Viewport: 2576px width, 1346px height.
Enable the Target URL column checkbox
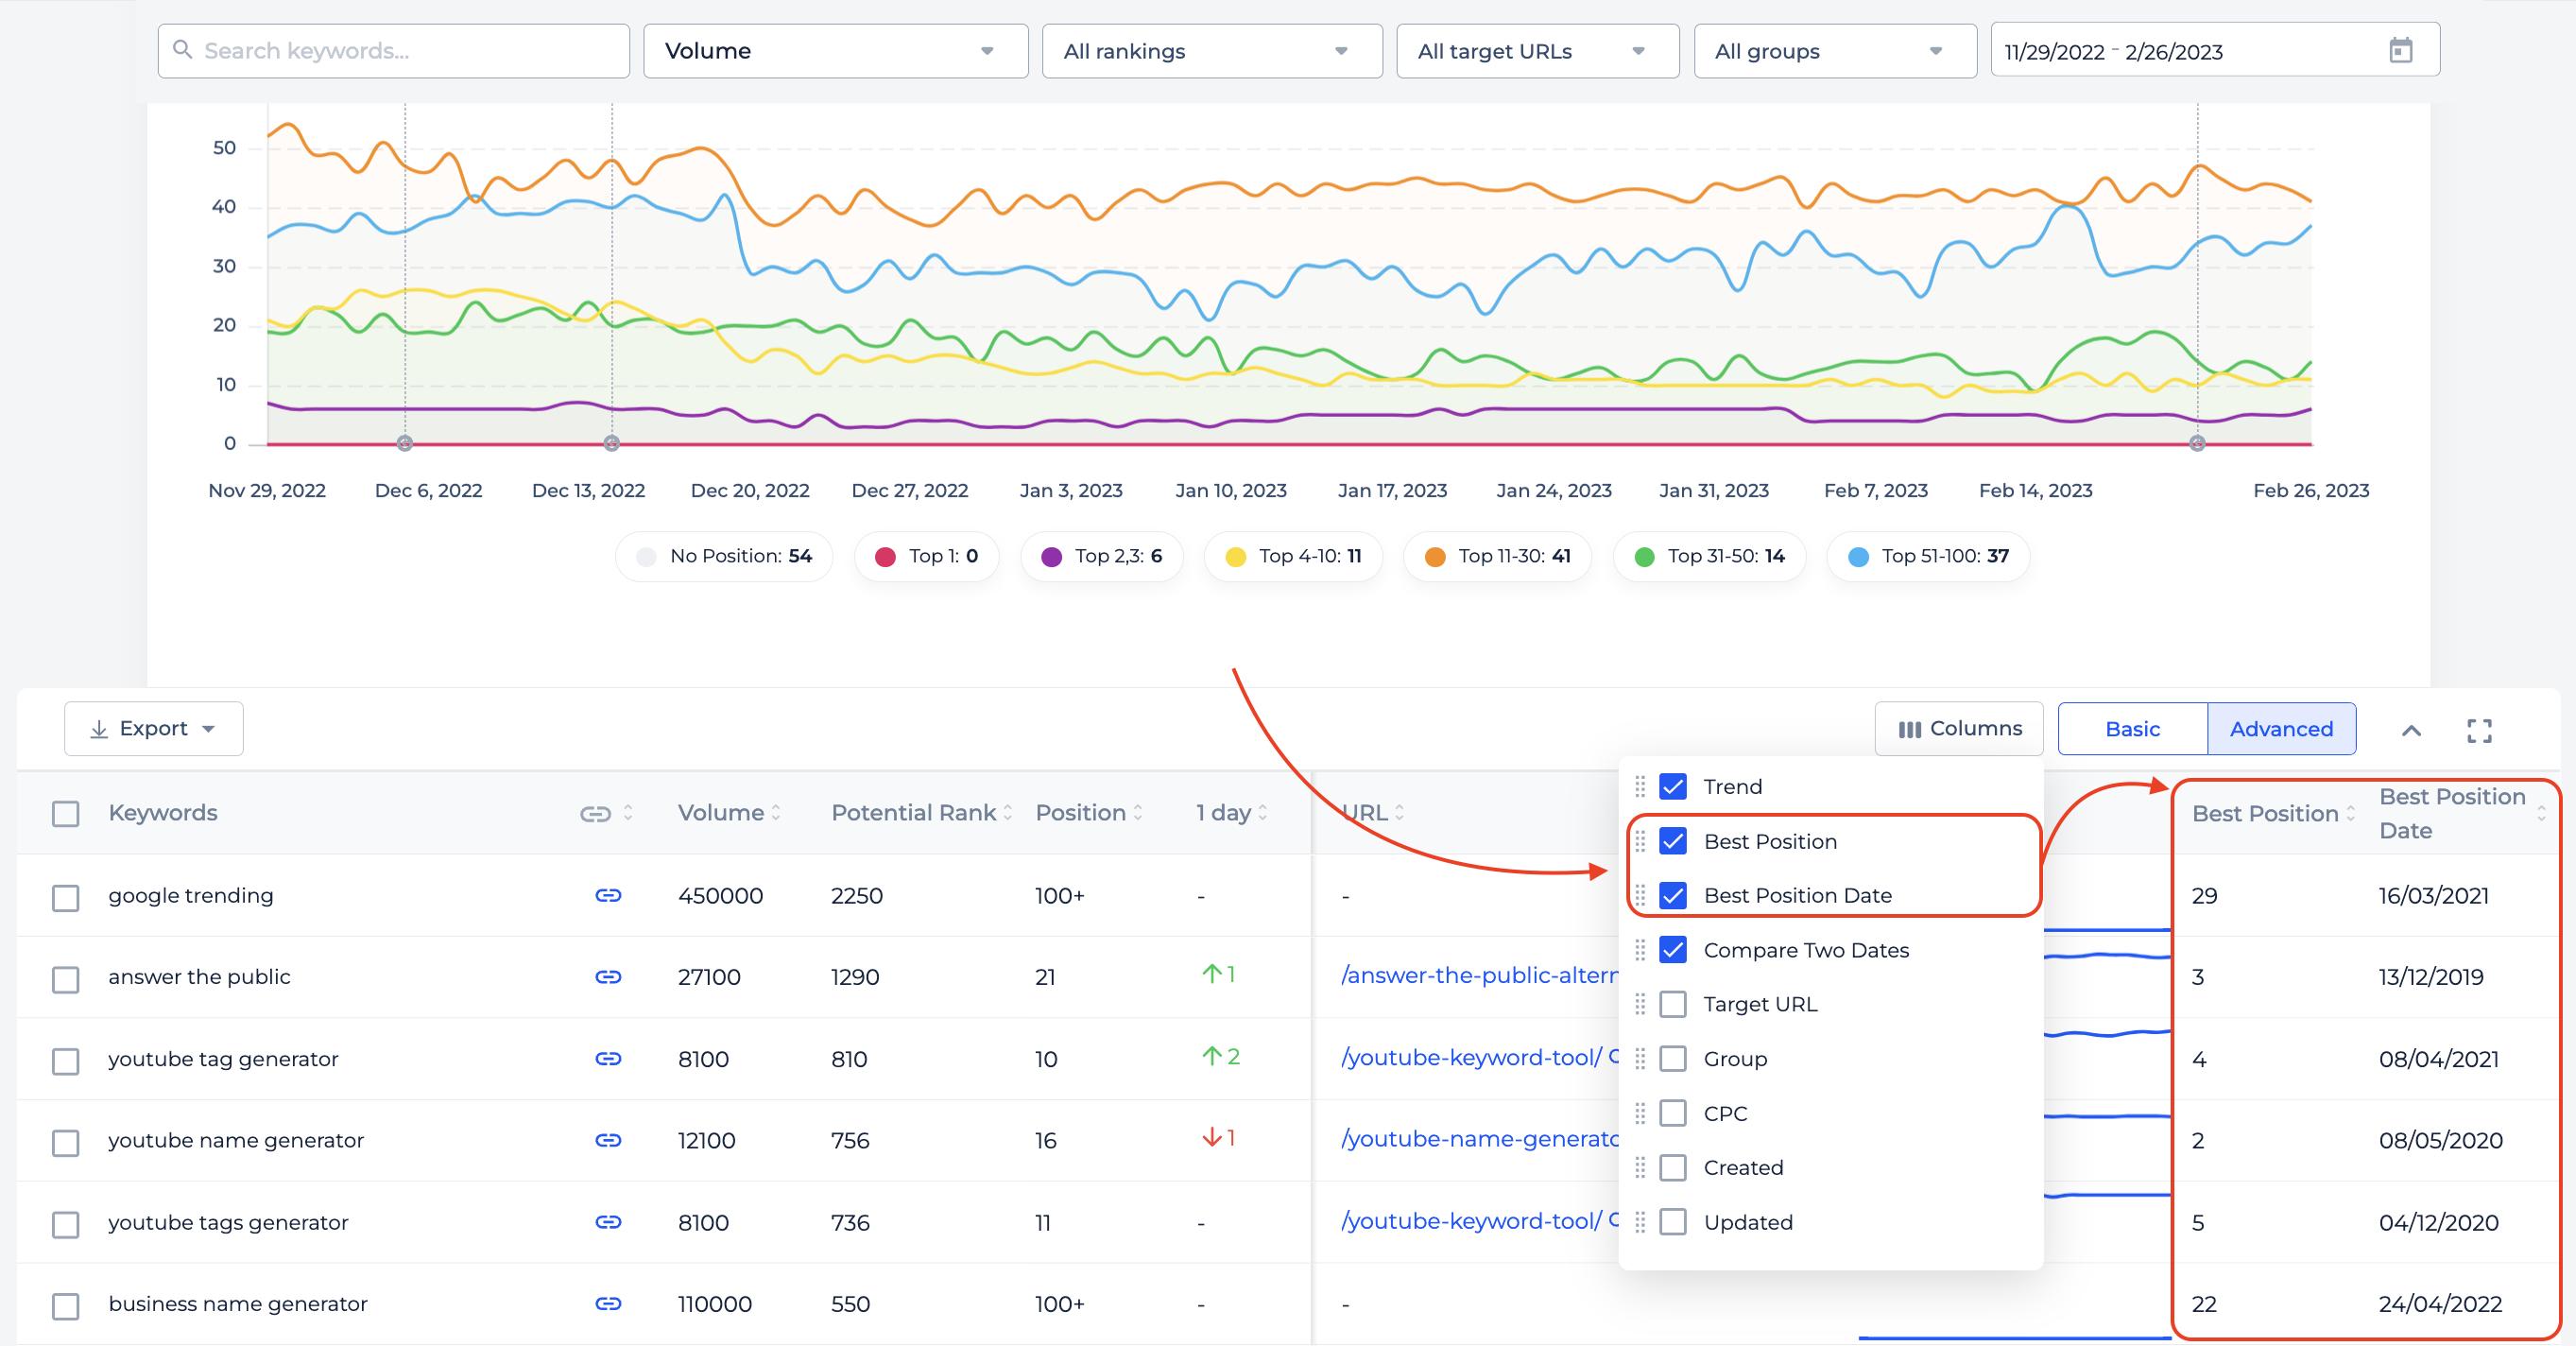tap(1673, 1004)
